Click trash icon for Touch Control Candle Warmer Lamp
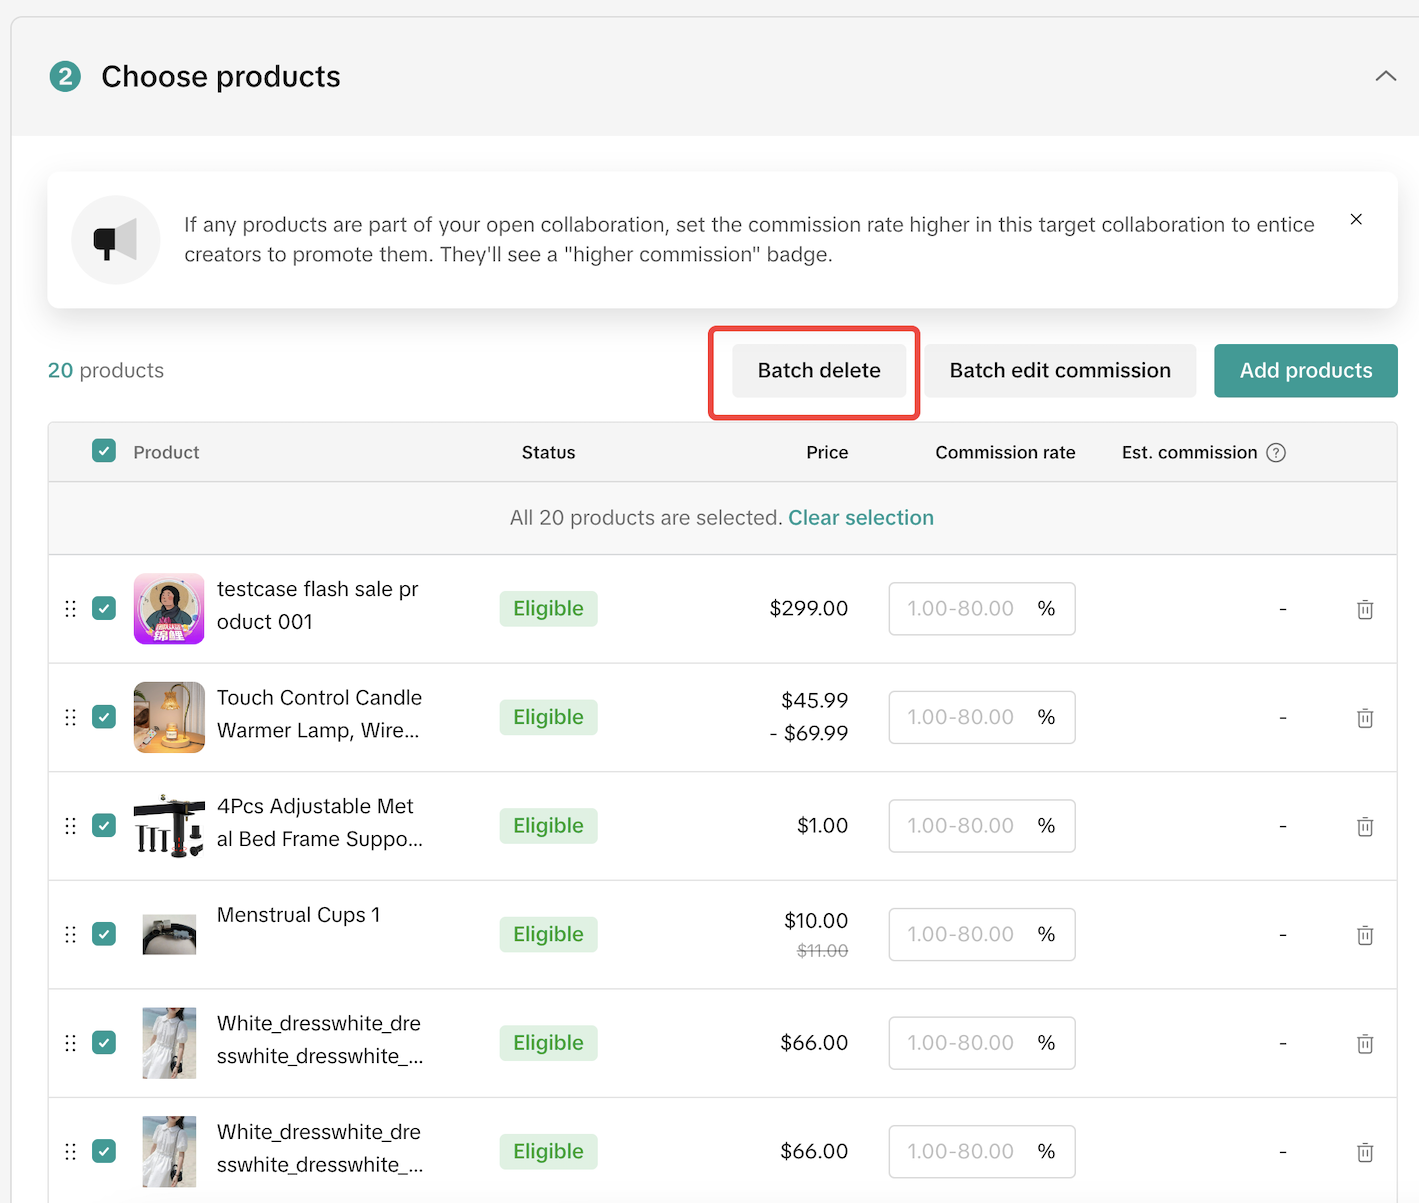This screenshot has width=1419, height=1203. [1364, 718]
